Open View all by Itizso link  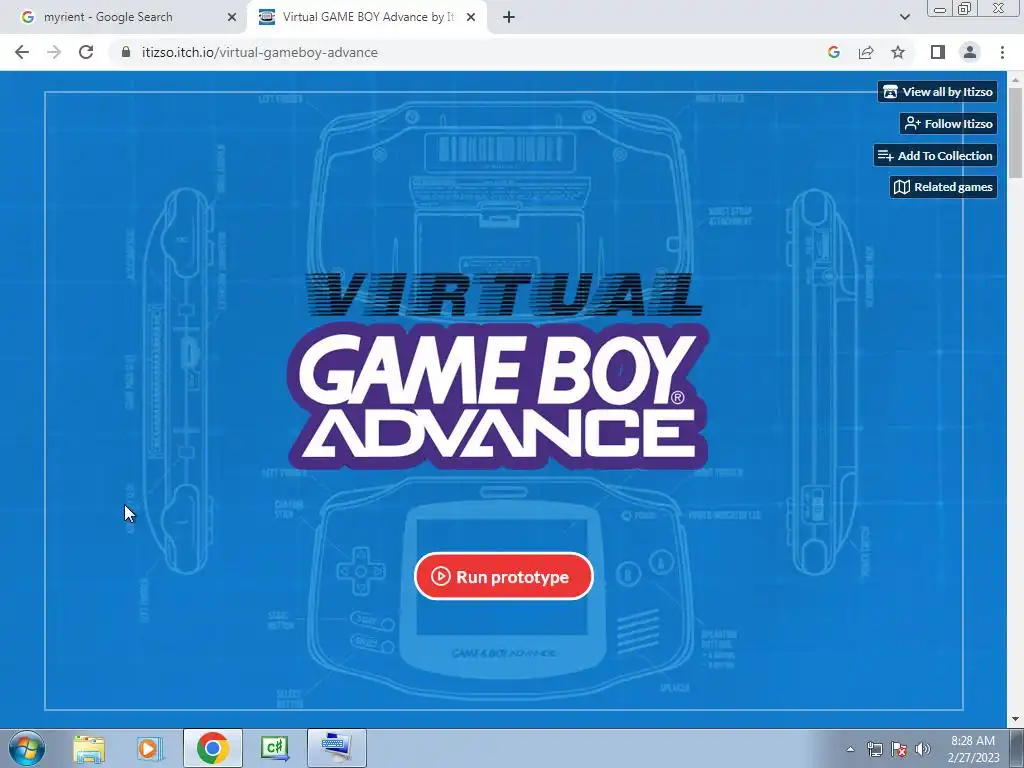[937, 92]
